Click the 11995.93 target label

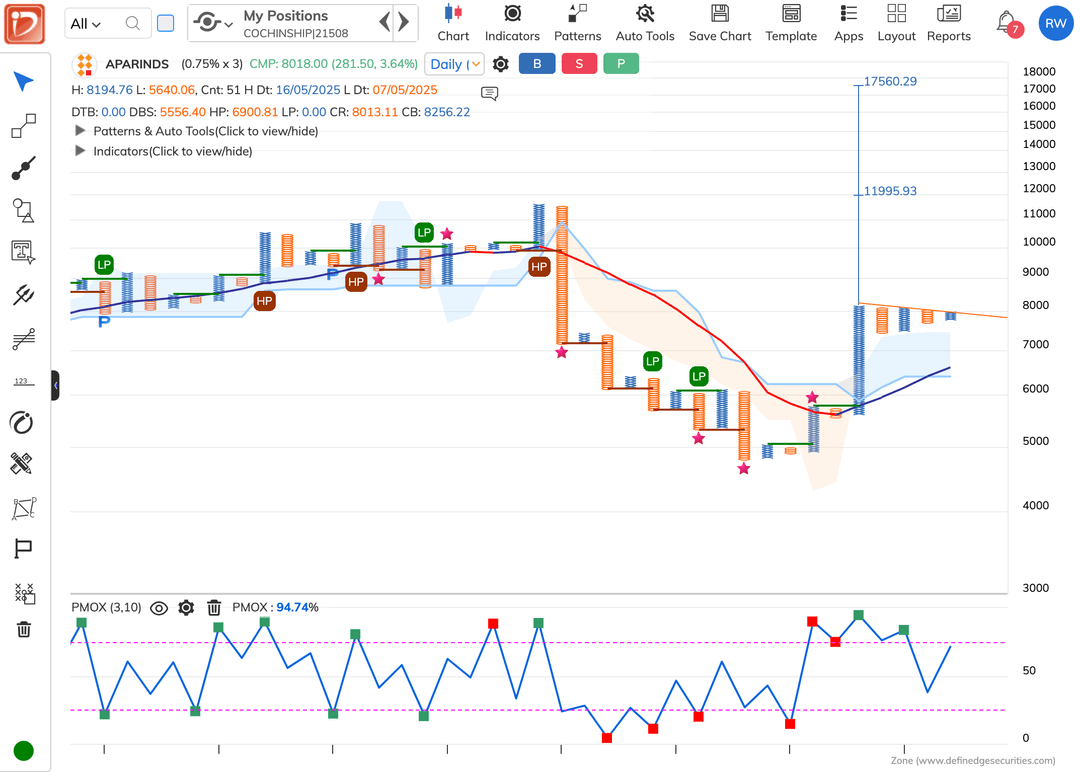tap(890, 191)
